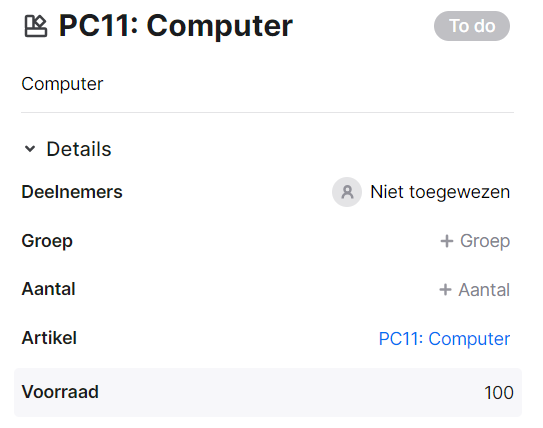543x428 pixels.
Task: Click the plus icon before Aantal
Action: click(445, 290)
